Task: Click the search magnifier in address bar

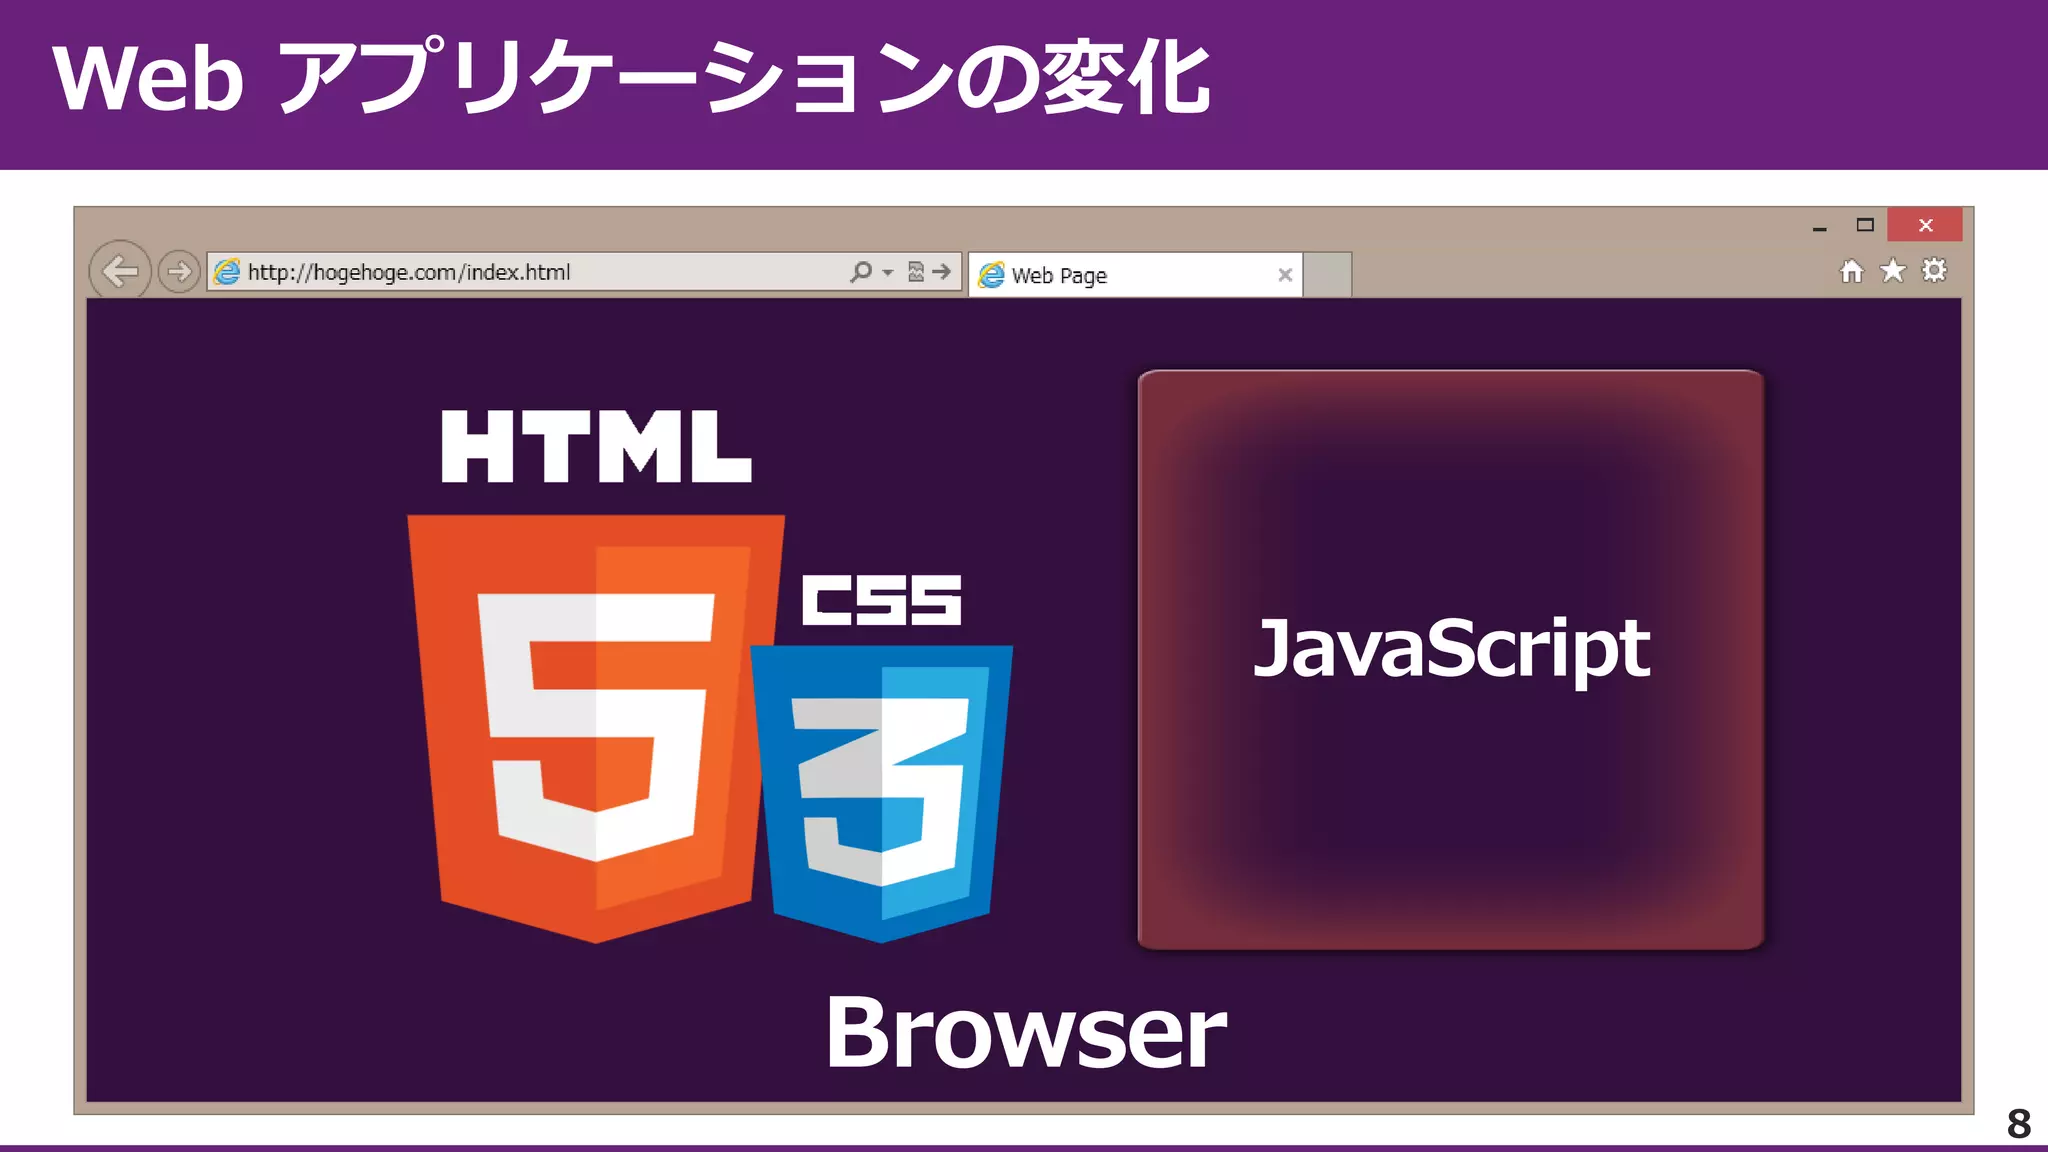Action: pyautogui.click(x=860, y=271)
